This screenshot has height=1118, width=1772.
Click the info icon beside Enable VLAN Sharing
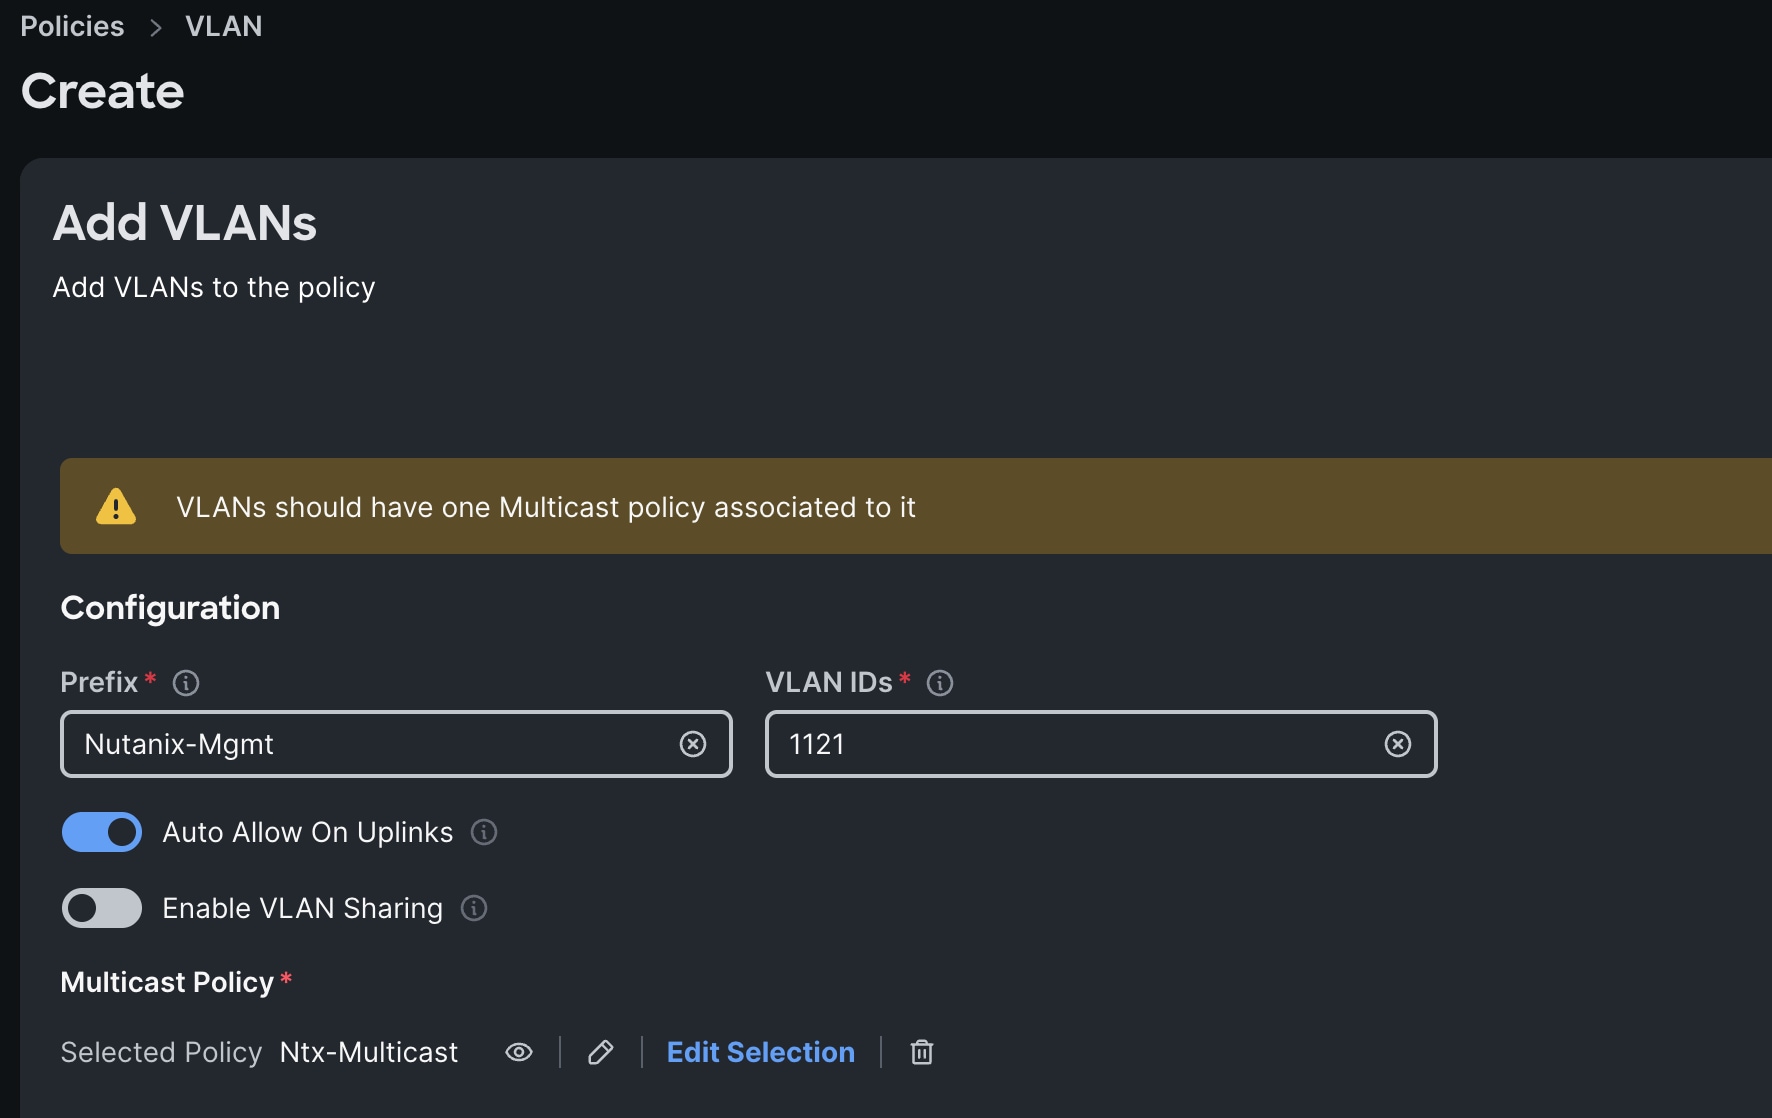(475, 908)
